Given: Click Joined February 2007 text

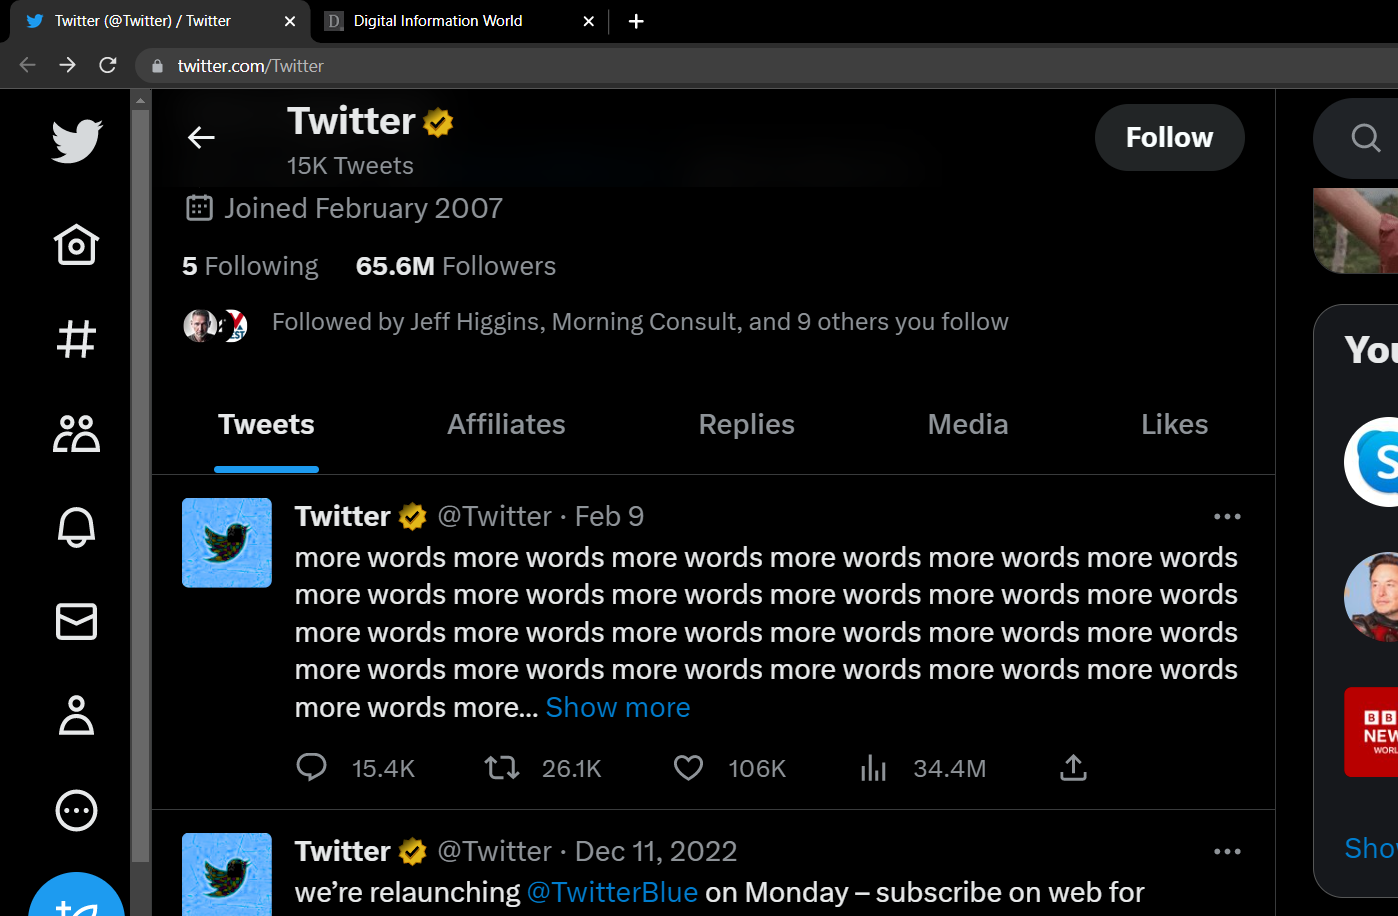Looking at the screenshot, I should point(363,208).
